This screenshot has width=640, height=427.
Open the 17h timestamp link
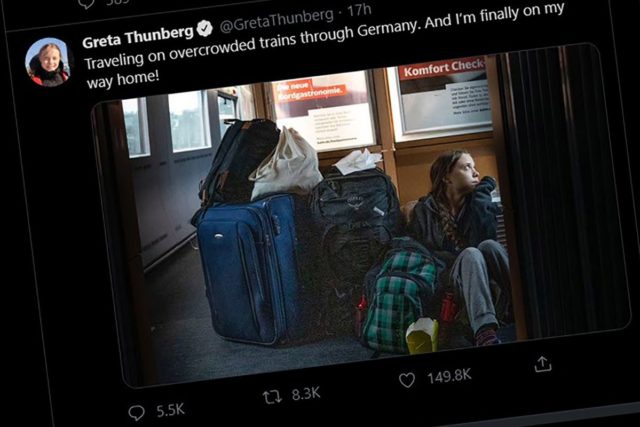point(359,11)
